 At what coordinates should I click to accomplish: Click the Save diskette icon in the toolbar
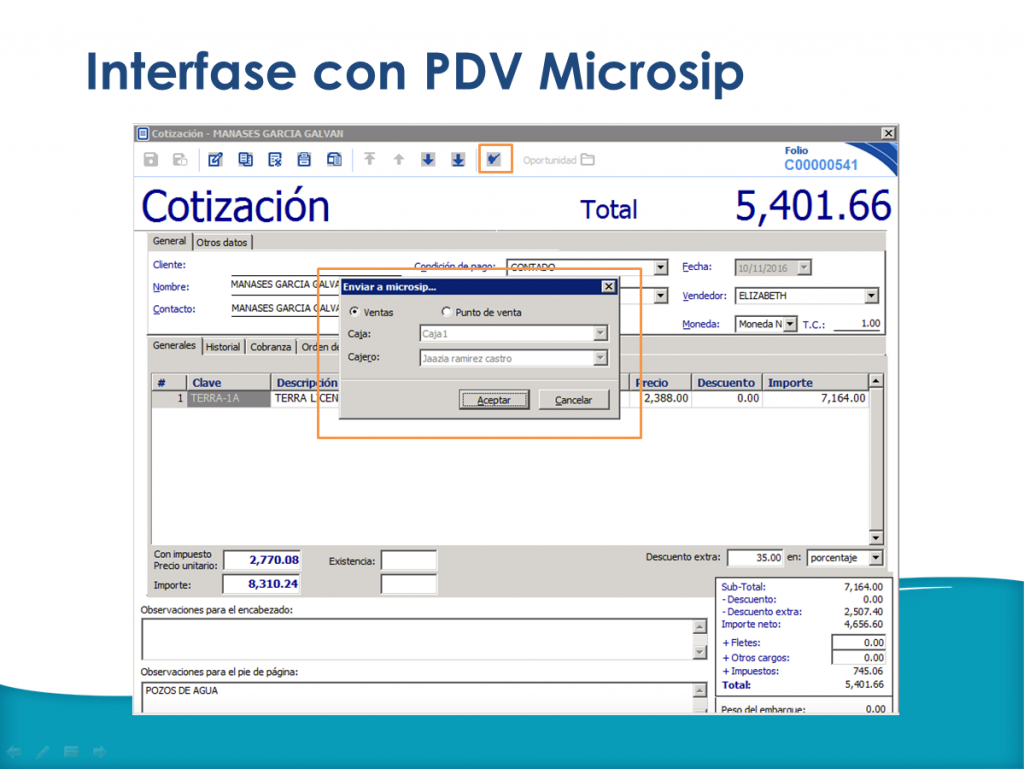pyautogui.click(x=151, y=159)
